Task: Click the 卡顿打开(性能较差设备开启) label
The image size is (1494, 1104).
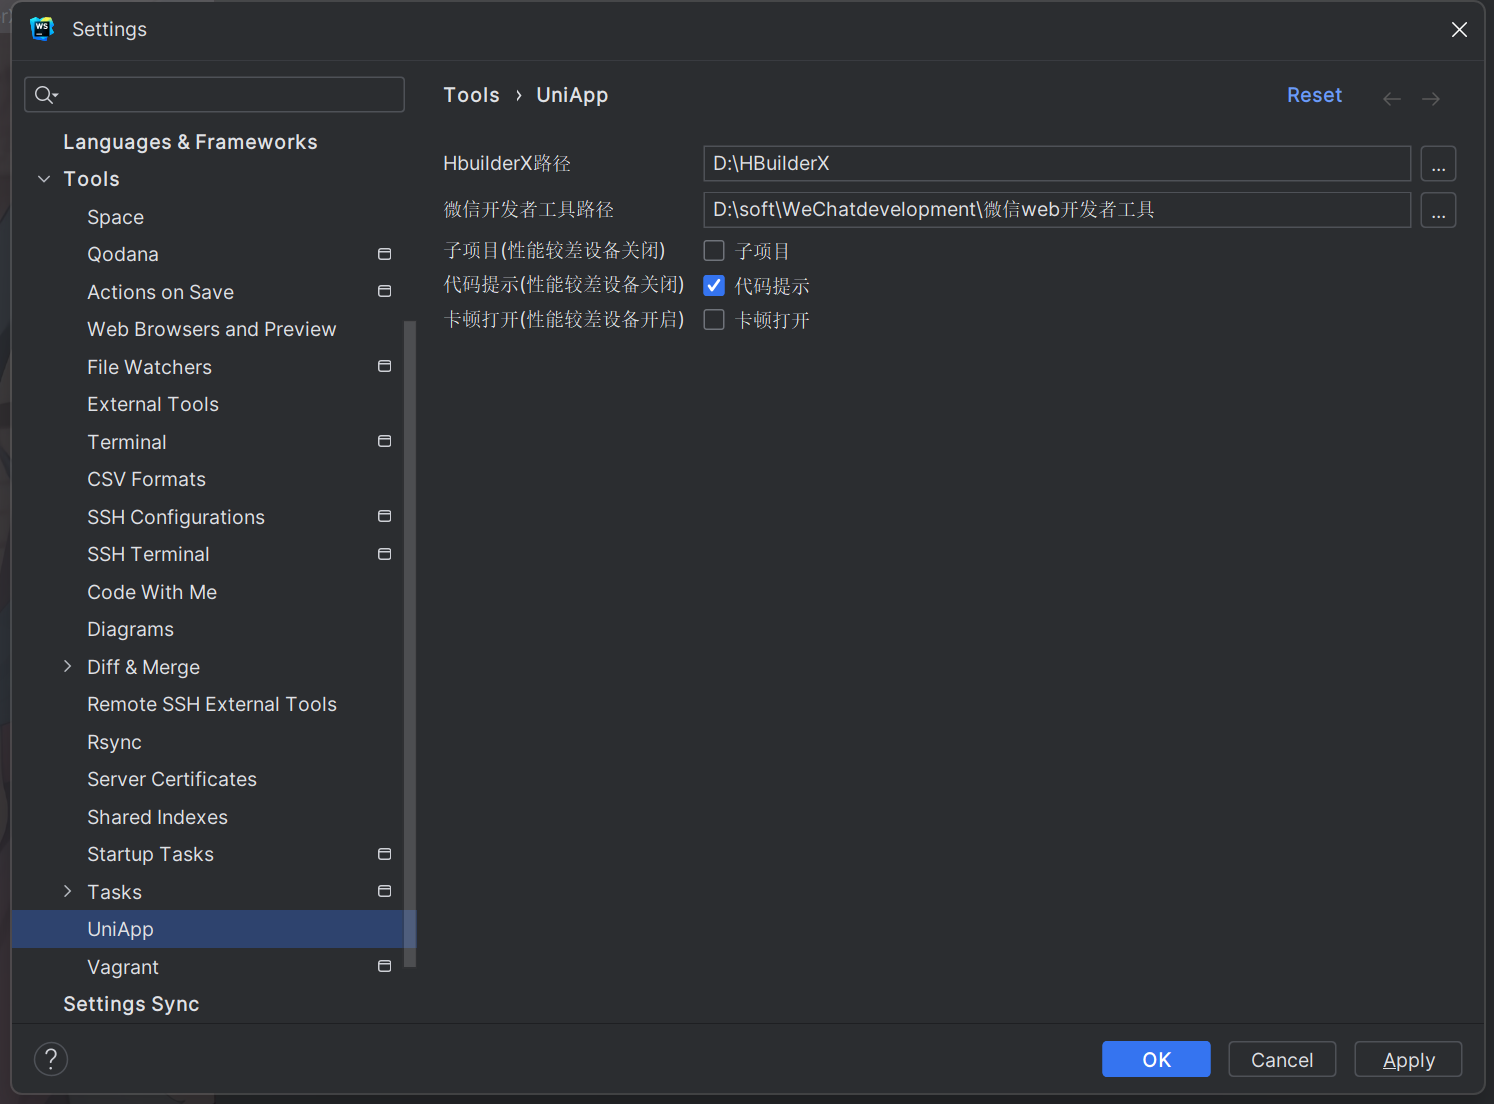Action: point(564,320)
